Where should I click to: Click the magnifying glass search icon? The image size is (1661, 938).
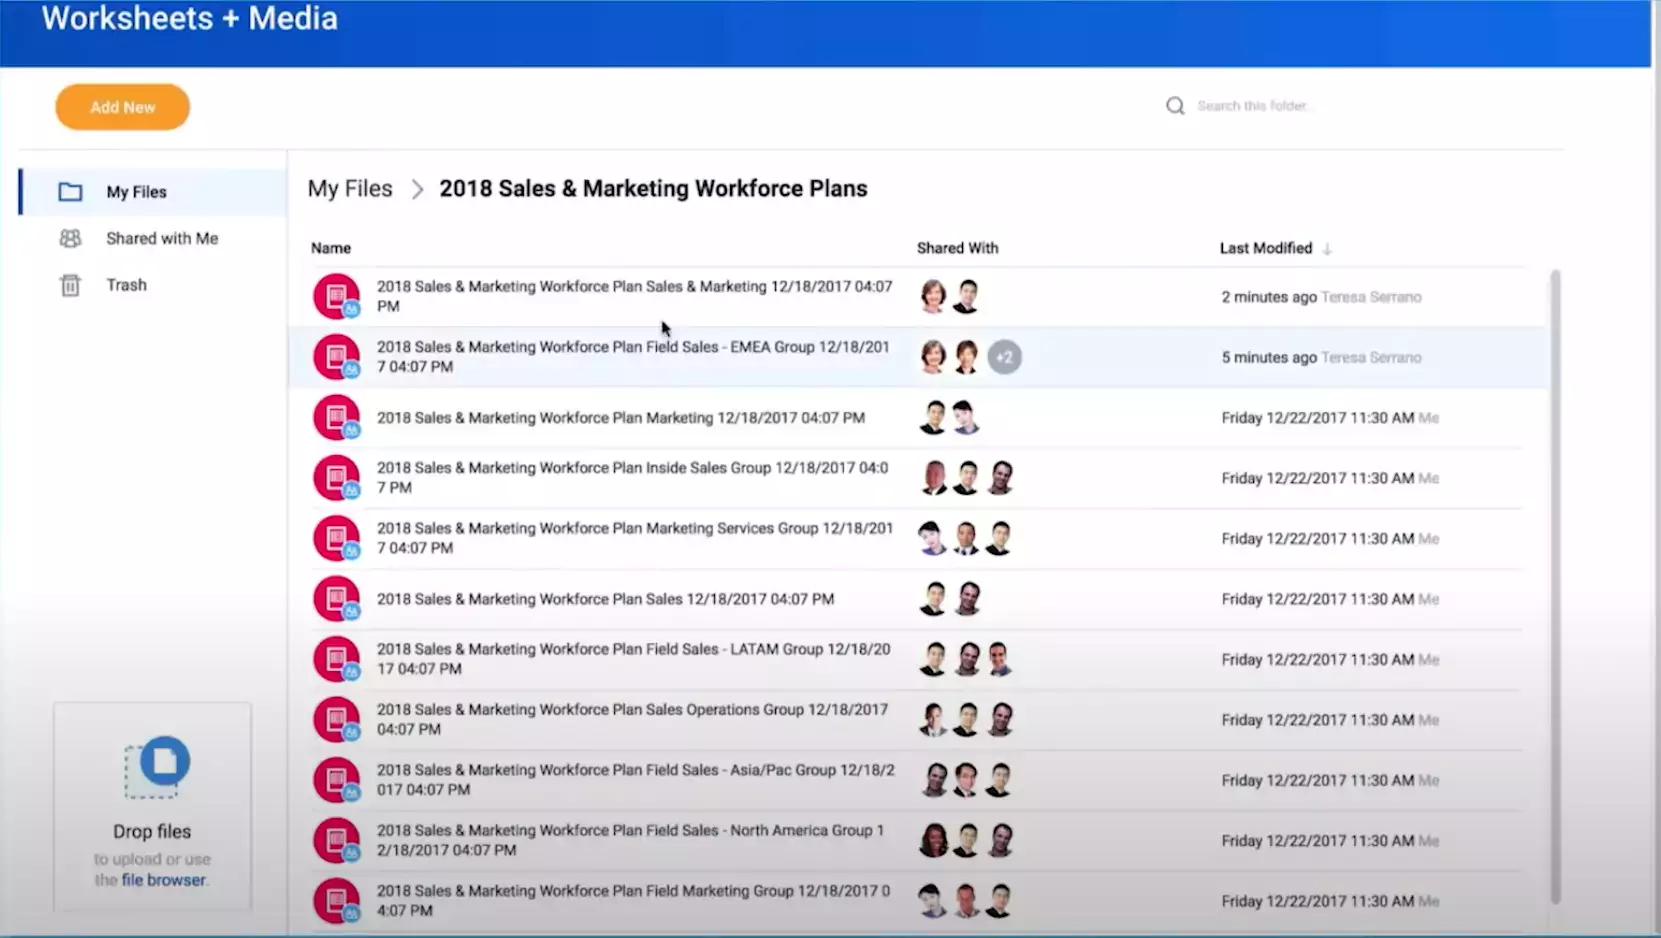click(1175, 105)
